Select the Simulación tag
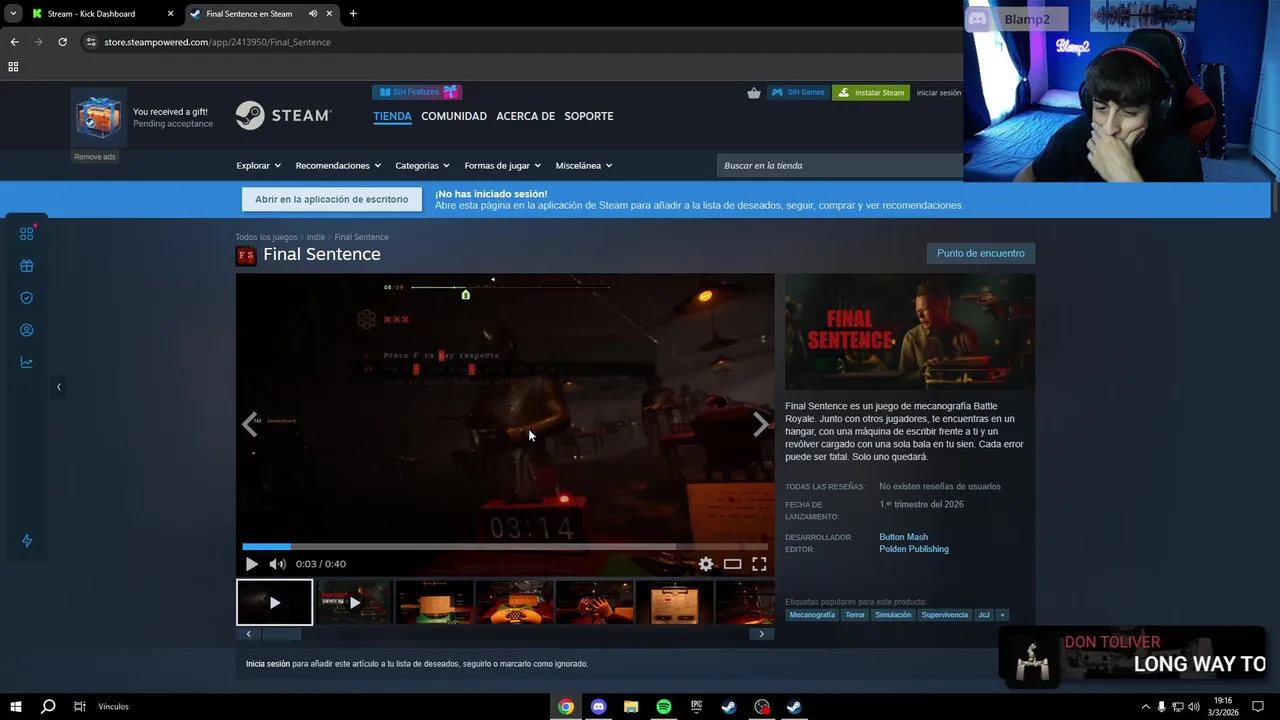The width and height of the screenshot is (1280, 720). [893, 615]
